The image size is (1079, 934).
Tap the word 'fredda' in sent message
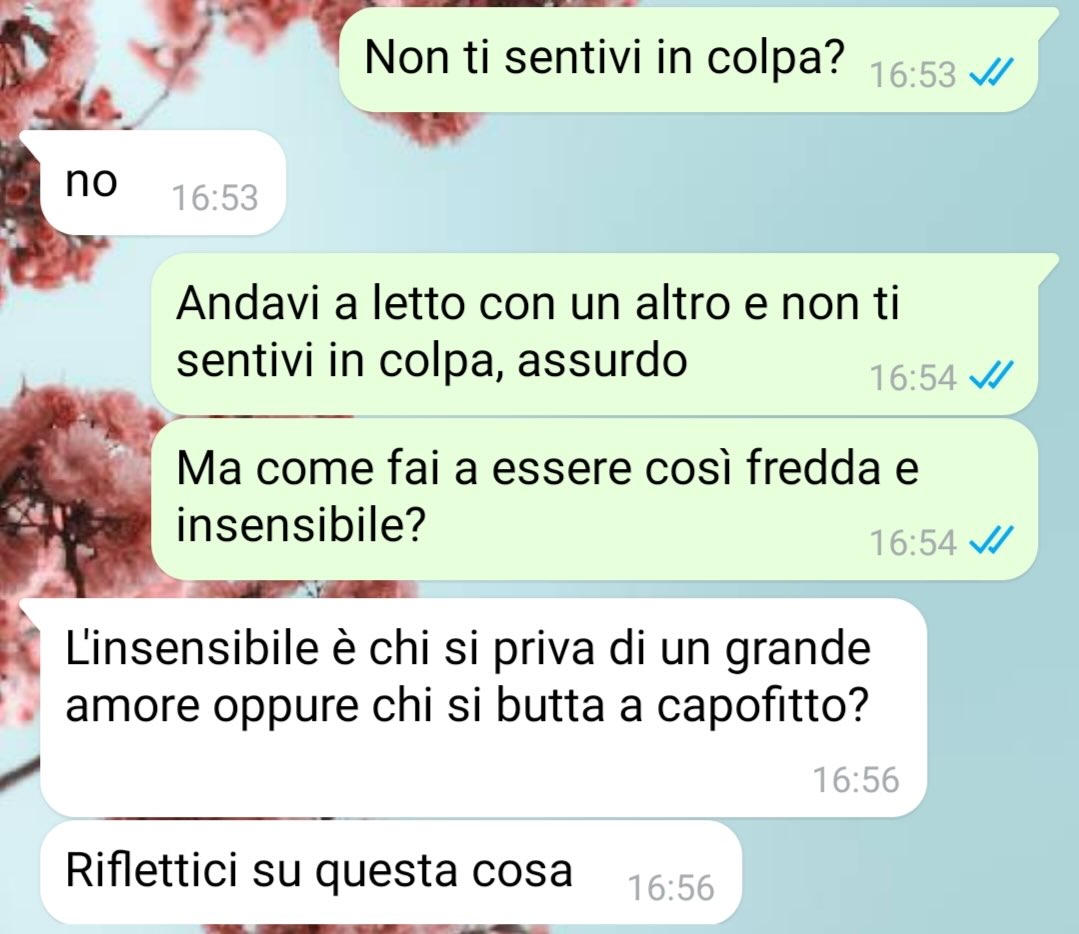(x=813, y=469)
